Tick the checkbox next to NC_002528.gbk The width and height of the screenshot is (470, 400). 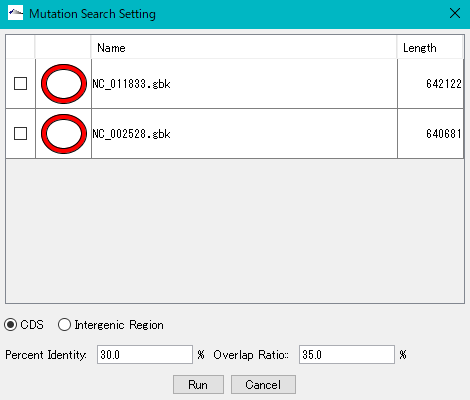pos(20,134)
